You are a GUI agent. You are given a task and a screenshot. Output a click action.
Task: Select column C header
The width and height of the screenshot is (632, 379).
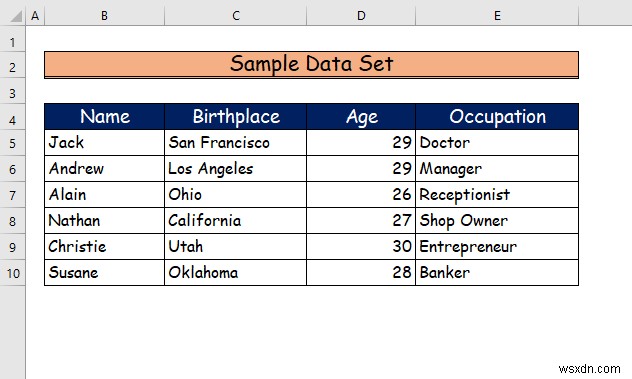click(x=235, y=16)
